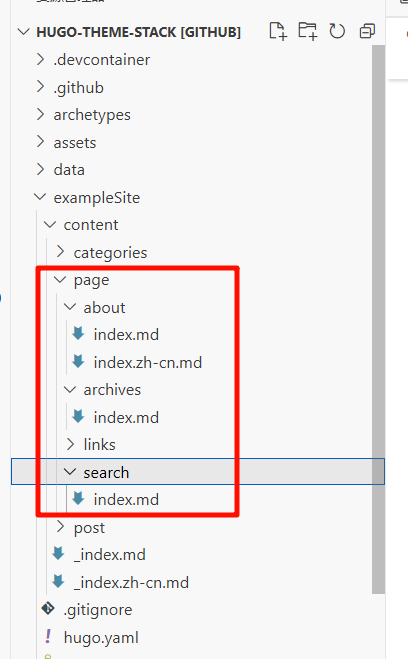The width and height of the screenshot is (408, 659).
Task: Collapse the about folder chevron
Action: tap(70, 307)
